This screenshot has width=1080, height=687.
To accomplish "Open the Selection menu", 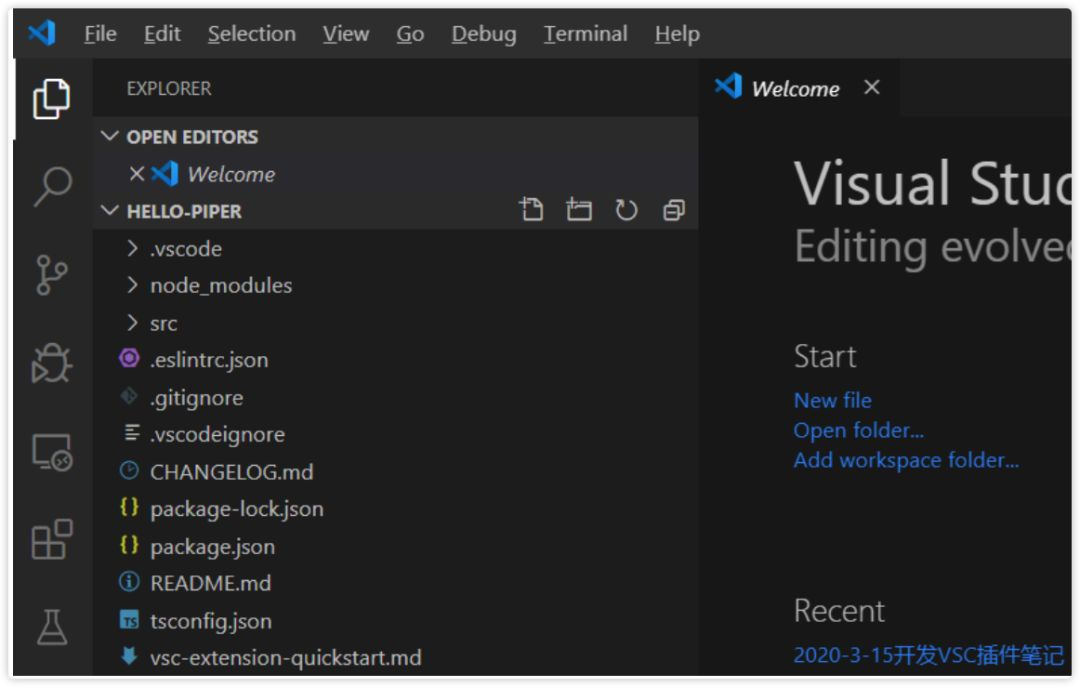I will 251,34.
